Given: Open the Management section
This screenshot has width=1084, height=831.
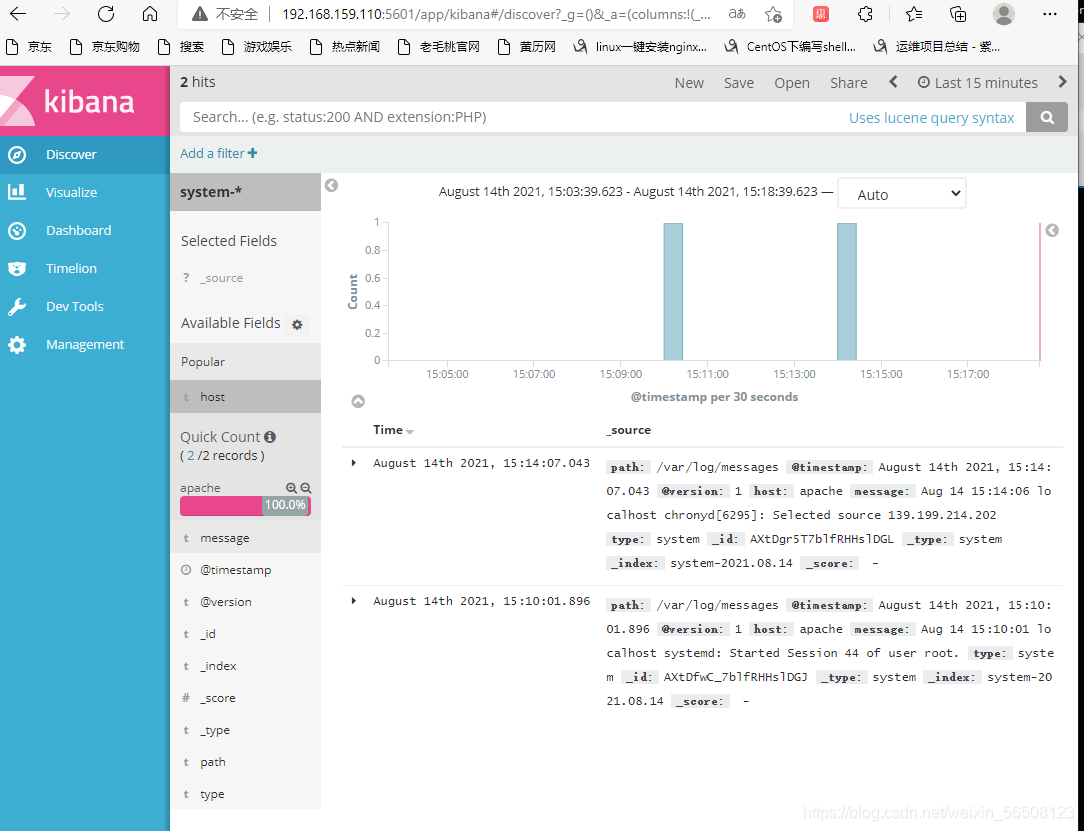Looking at the screenshot, I should (x=84, y=344).
